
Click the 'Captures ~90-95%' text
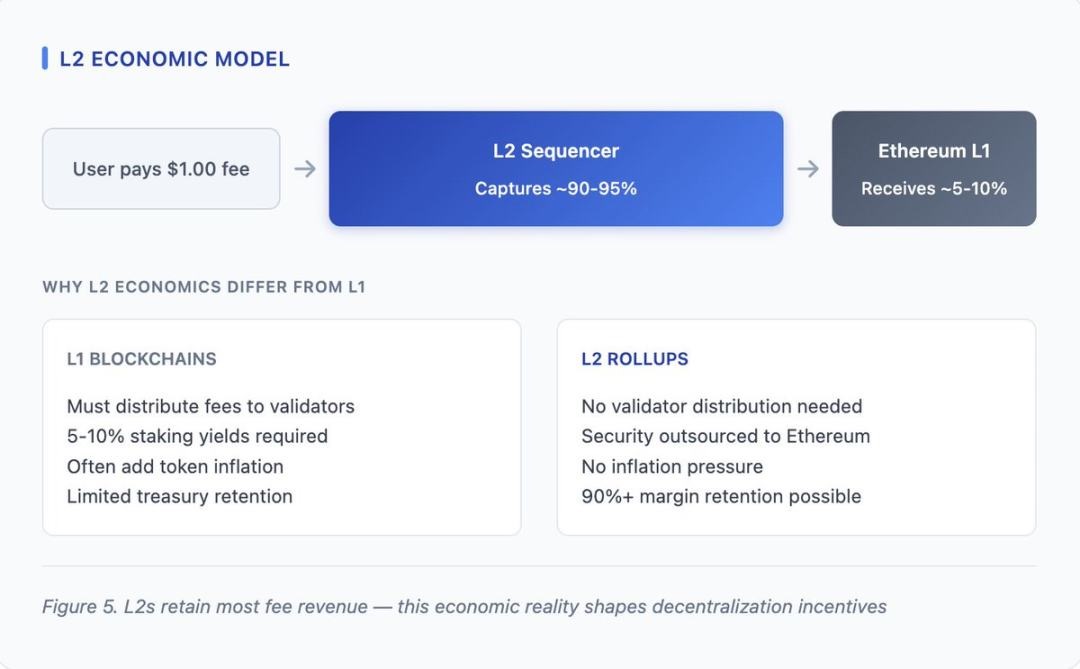(556, 188)
